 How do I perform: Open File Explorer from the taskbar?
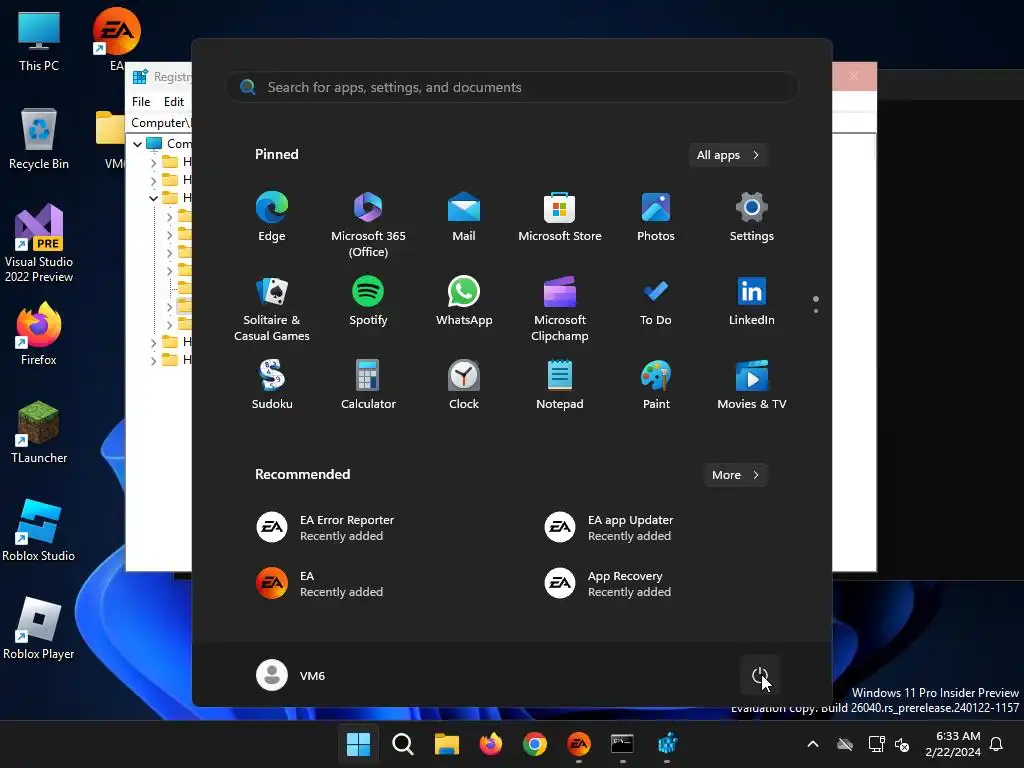pos(447,744)
